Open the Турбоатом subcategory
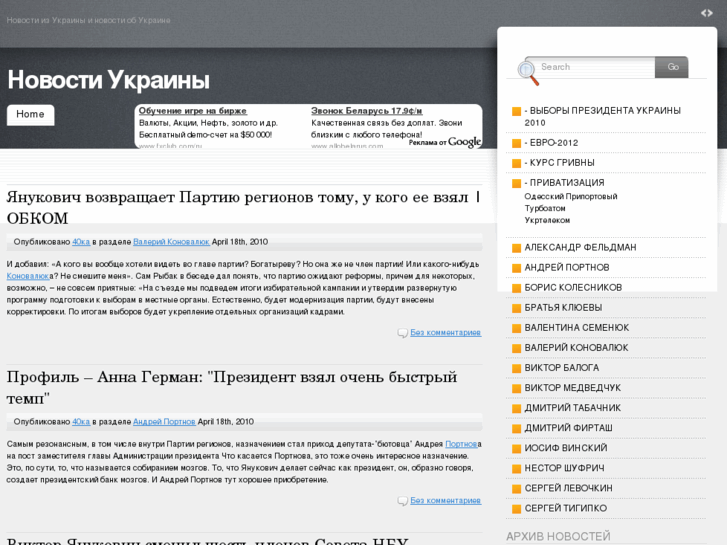 (x=545, y=209)
